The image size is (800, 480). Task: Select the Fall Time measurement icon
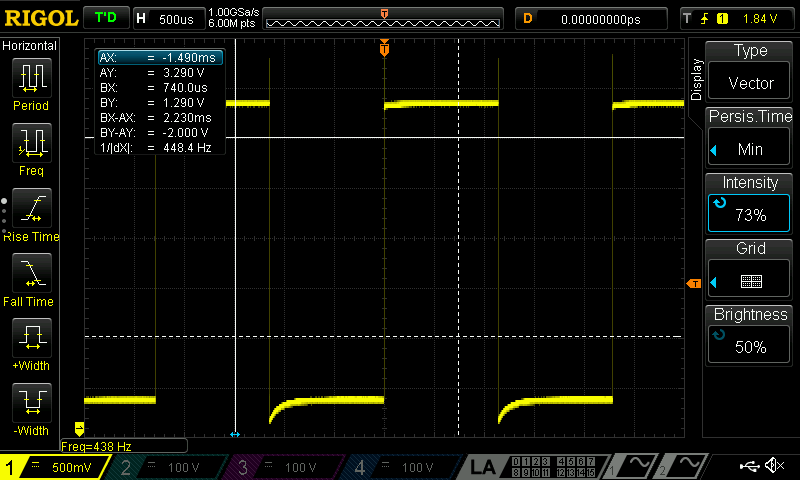tap(32, 272)
